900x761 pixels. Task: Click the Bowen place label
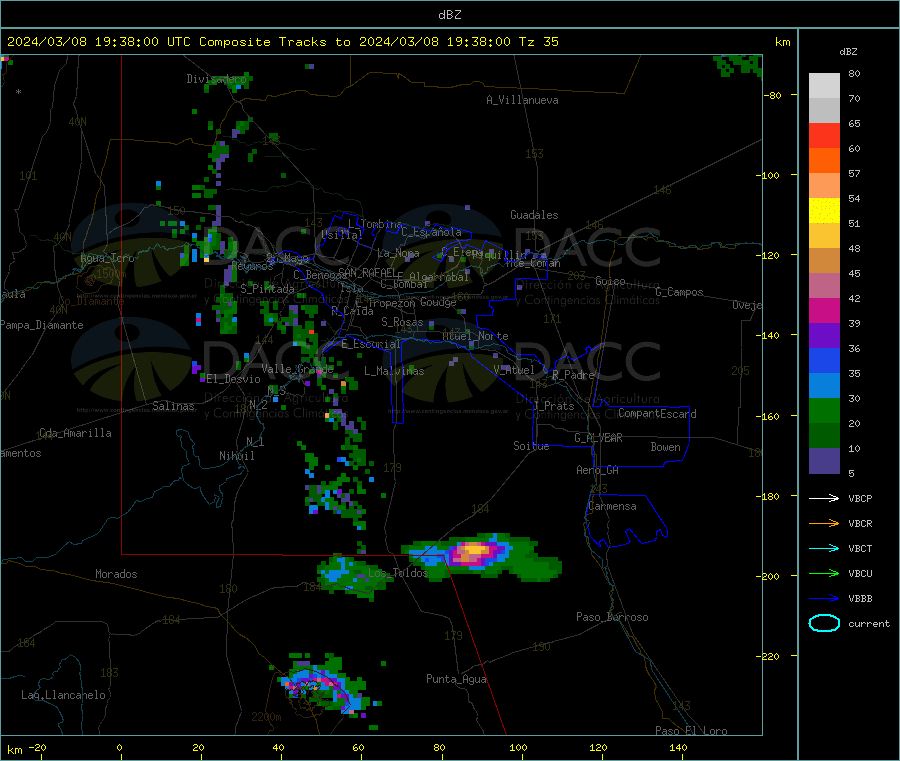665,447
